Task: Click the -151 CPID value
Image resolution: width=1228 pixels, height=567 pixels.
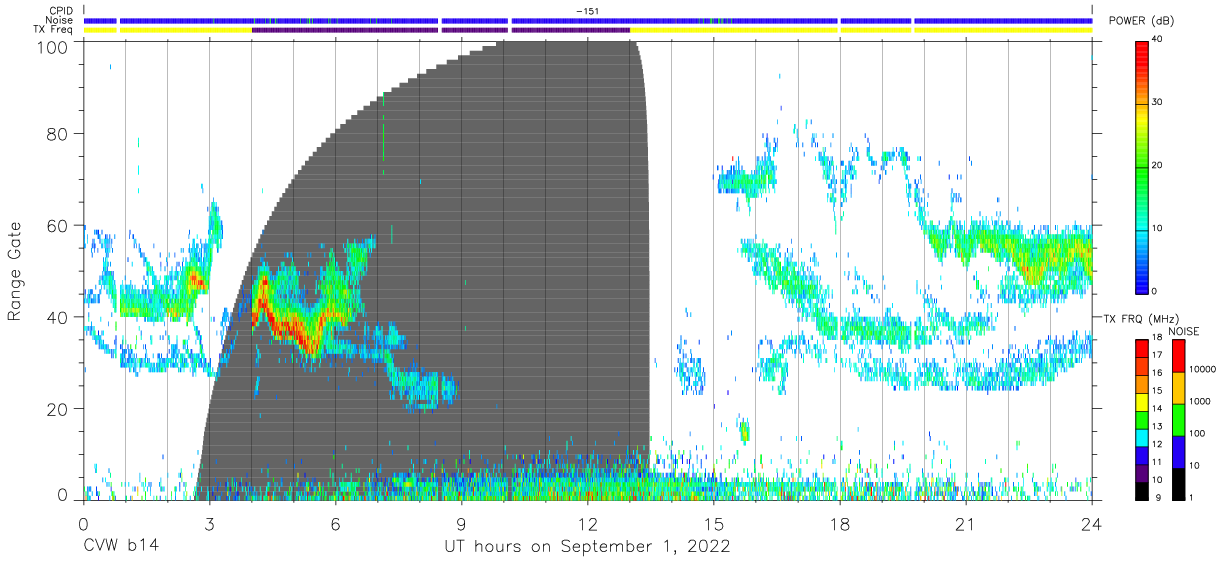Action: [x=587, y=11]
